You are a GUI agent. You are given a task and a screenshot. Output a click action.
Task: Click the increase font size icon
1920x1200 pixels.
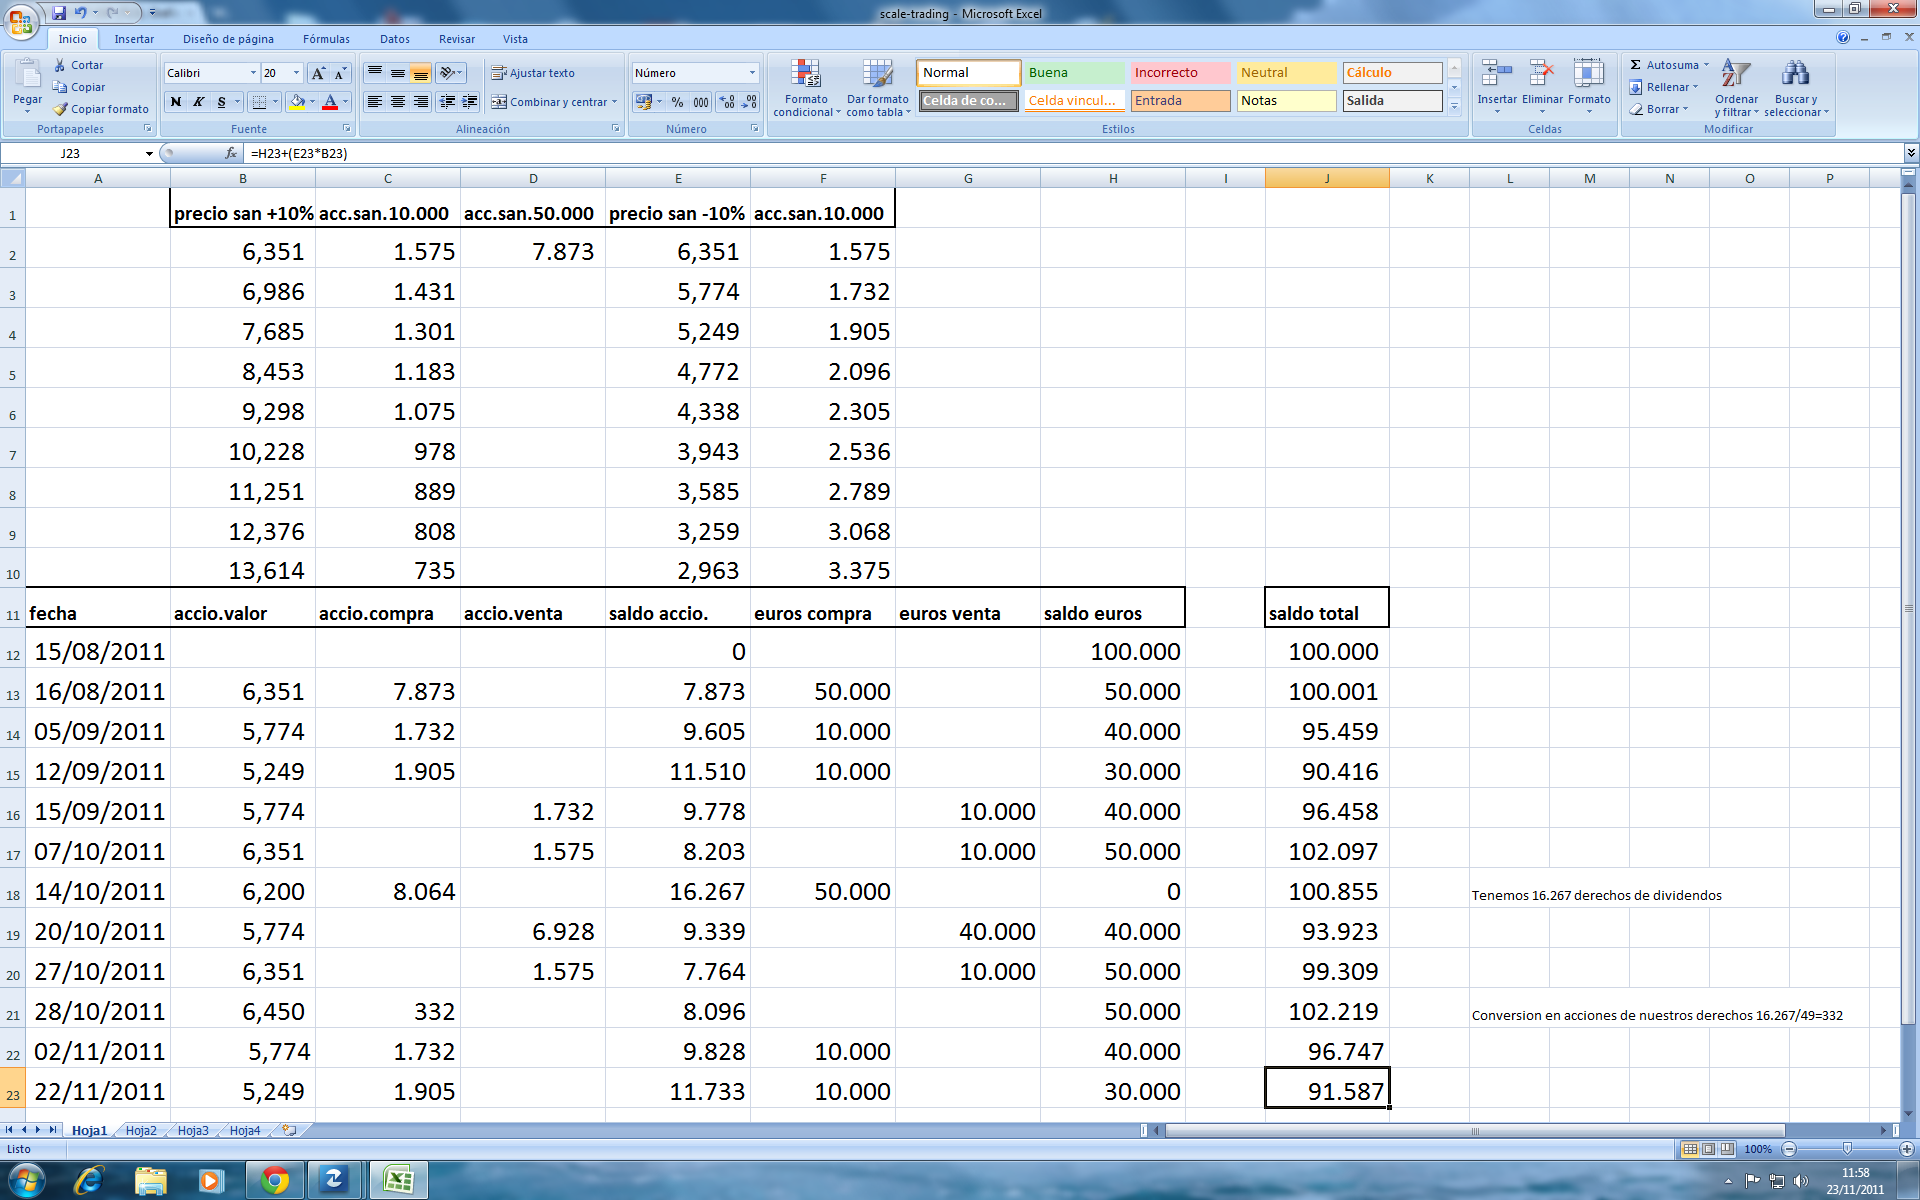318,73
